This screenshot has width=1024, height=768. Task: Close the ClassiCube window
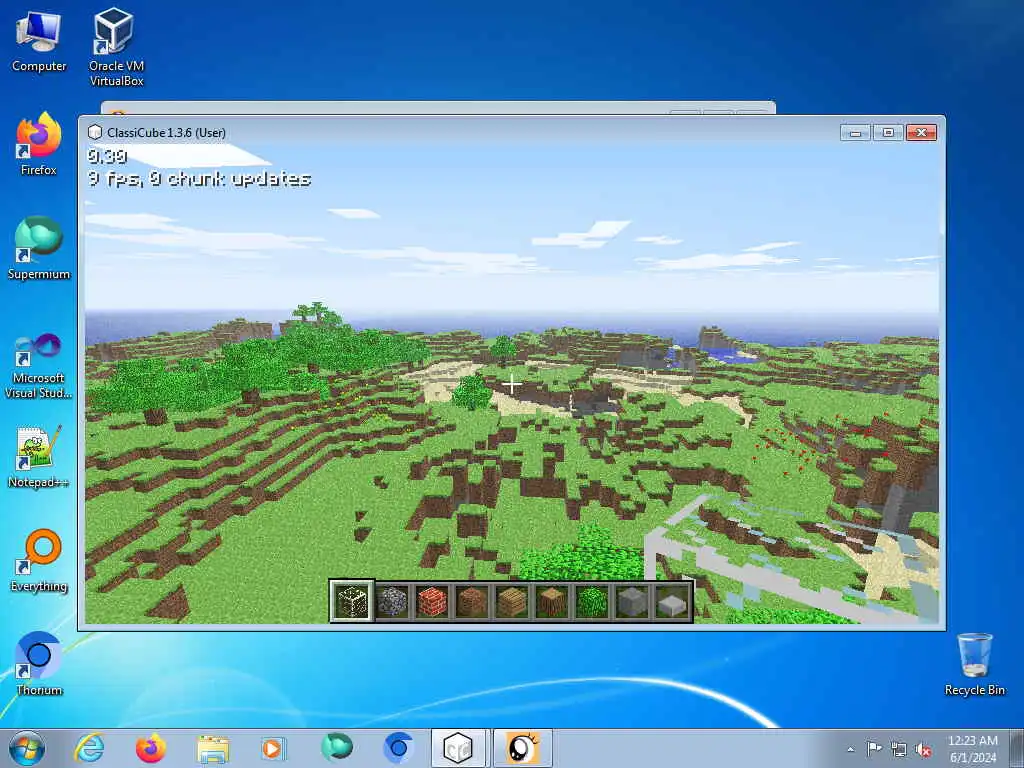click(x=921, y=133)
